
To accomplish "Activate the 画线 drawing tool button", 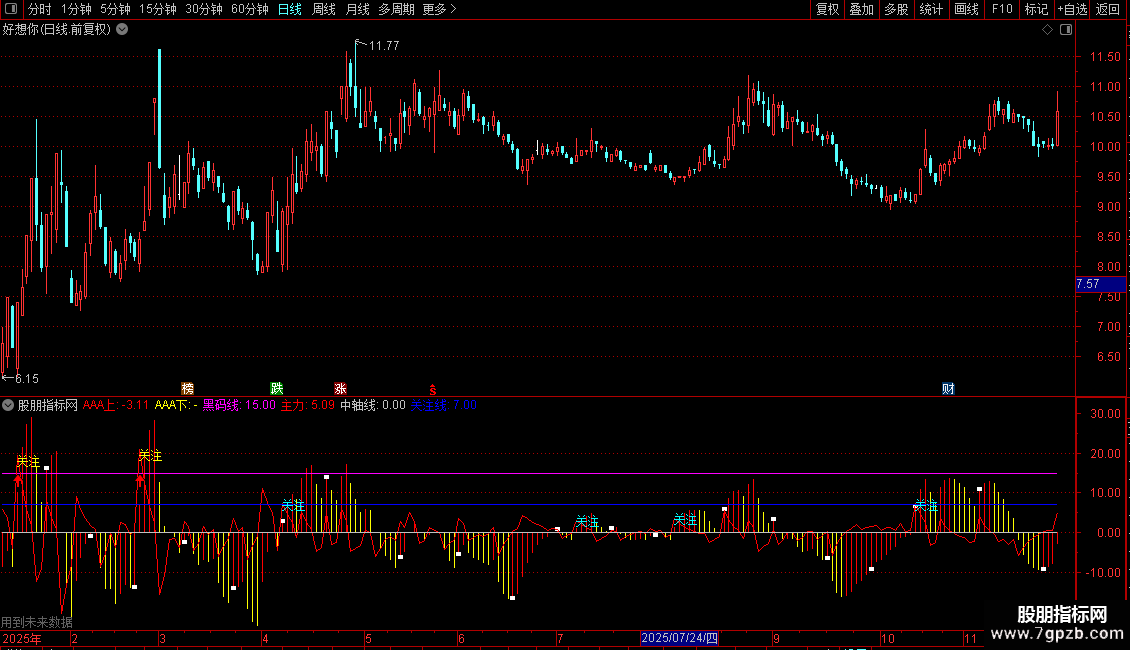I will click(966, 9).
